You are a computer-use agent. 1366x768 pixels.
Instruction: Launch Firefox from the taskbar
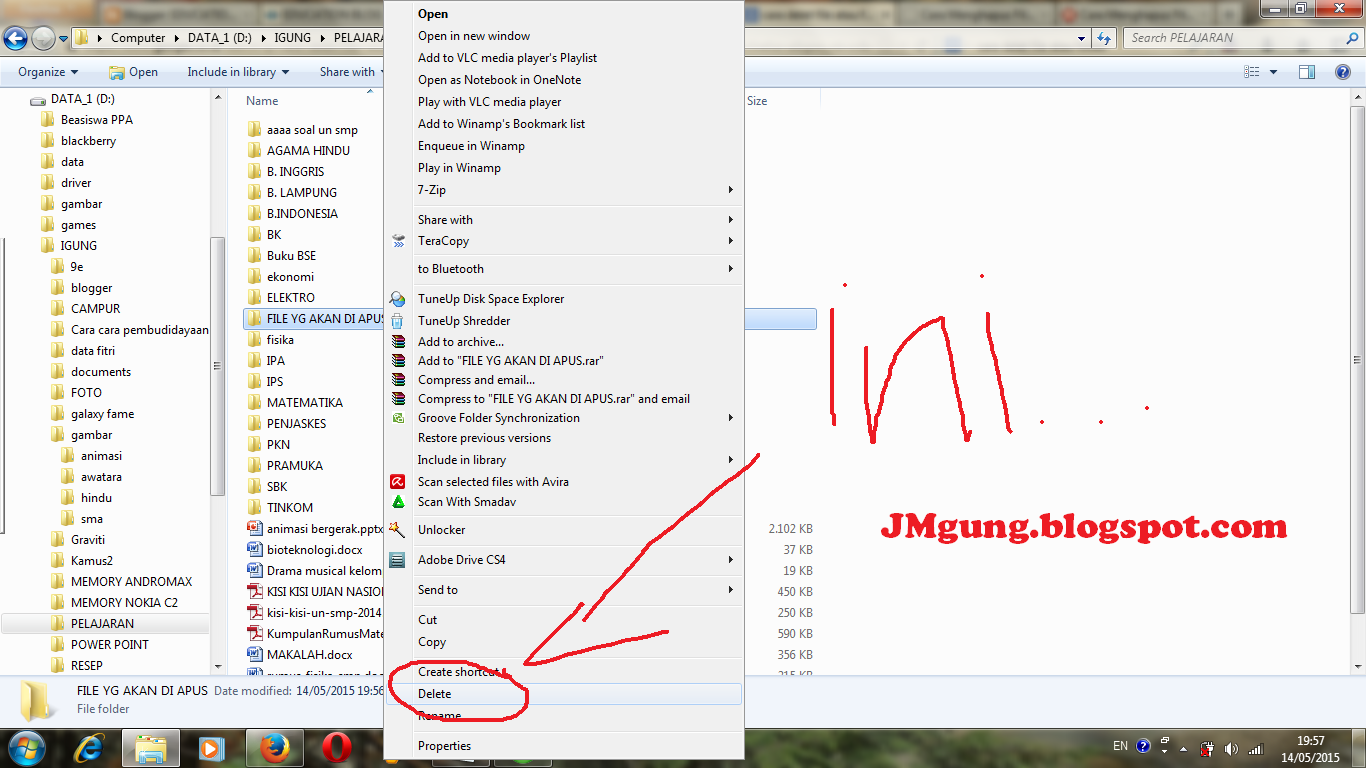pyautogui.click(x=273, y=747)
